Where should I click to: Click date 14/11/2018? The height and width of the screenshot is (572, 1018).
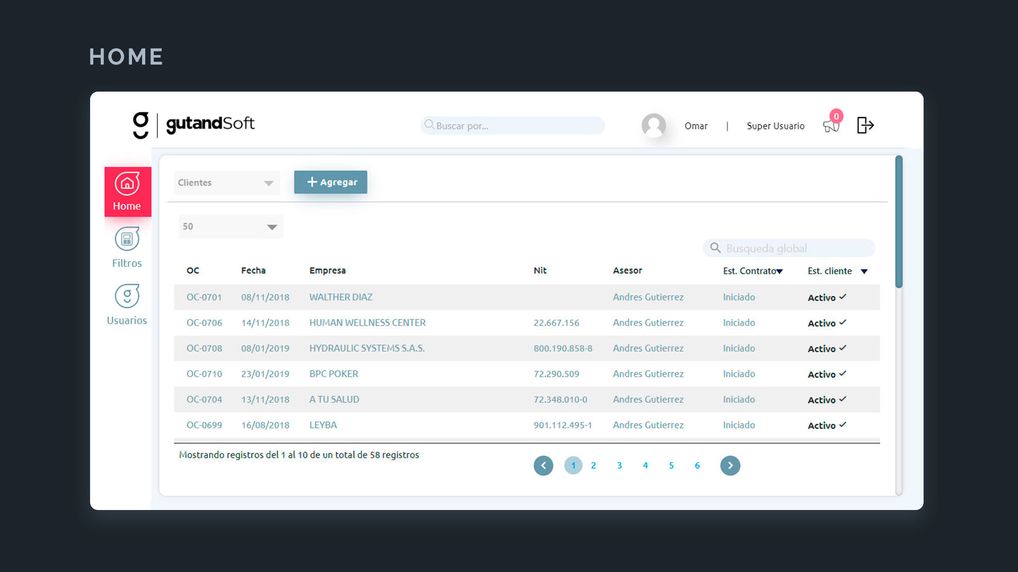coord(265,323)
